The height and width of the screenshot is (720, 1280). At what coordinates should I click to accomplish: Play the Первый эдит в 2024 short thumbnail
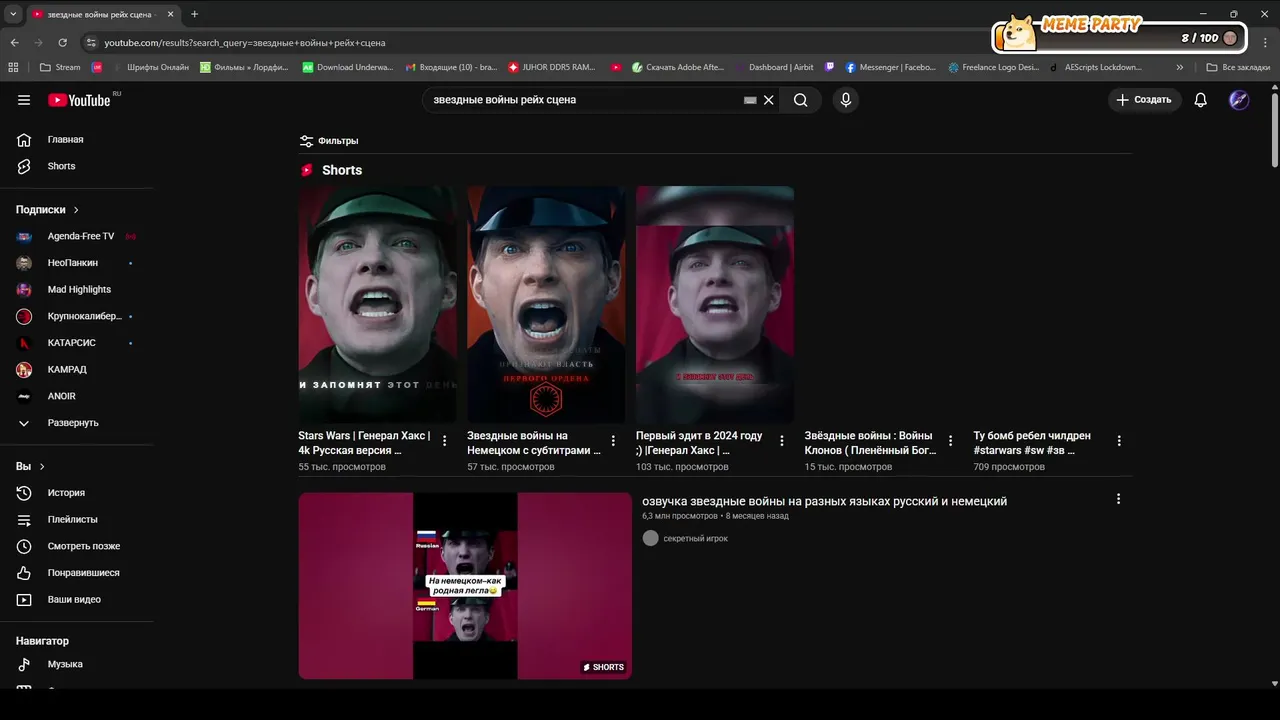click(x=715, y=305)
